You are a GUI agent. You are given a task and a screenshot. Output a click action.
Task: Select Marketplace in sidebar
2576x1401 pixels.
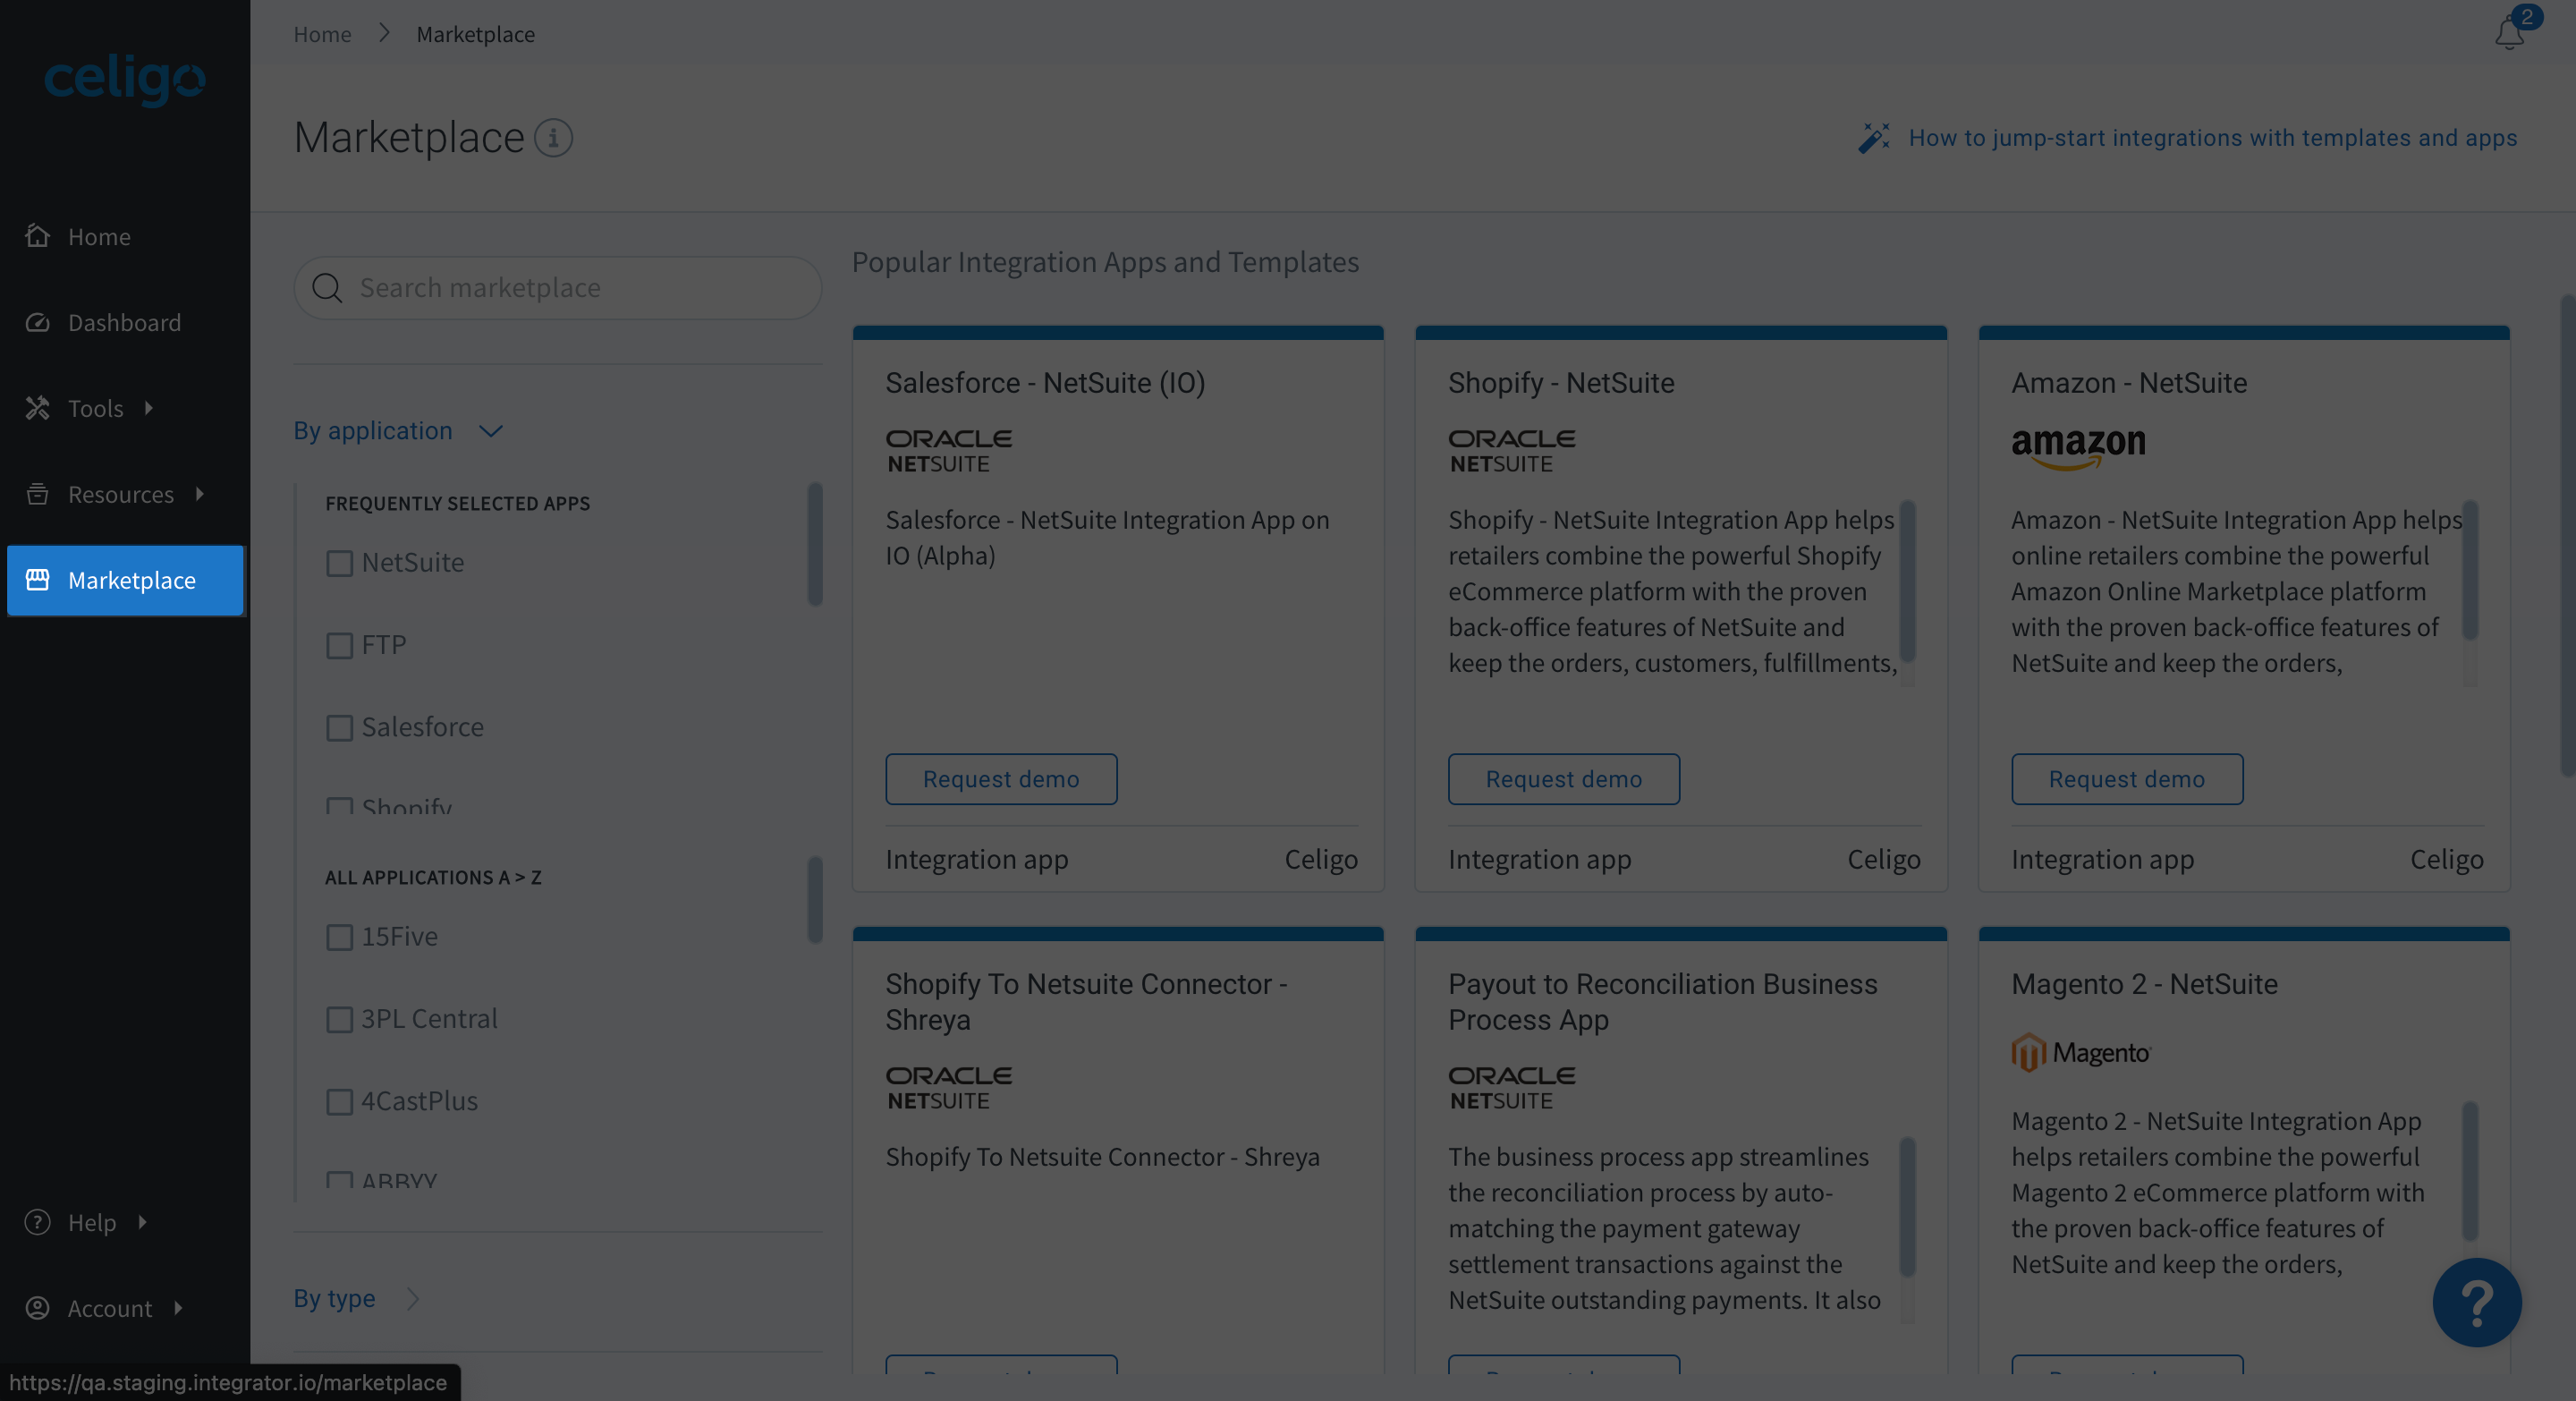pos(125,580)
